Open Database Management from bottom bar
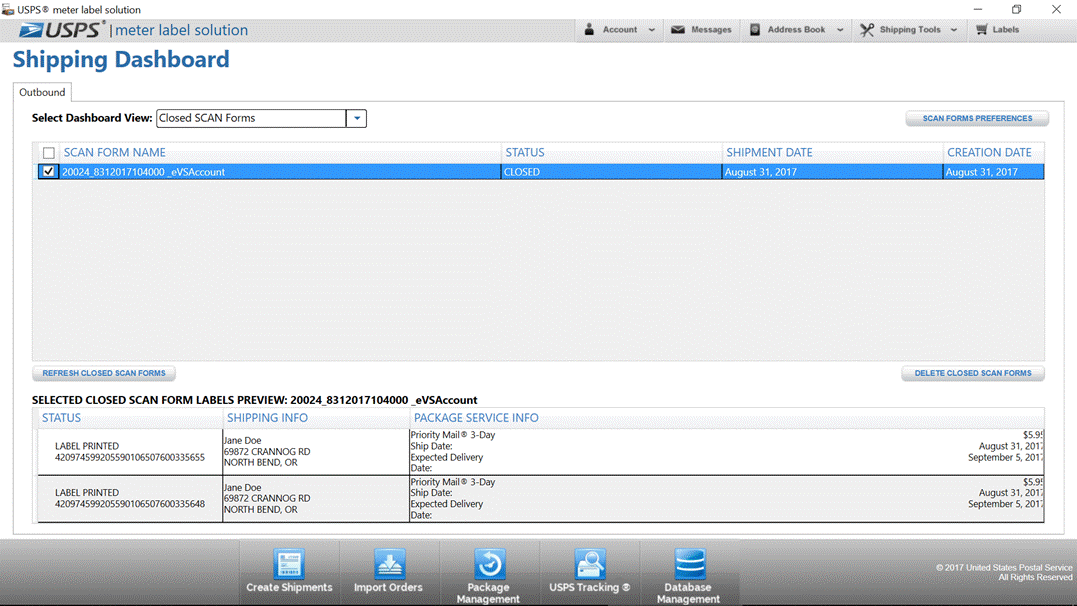This screenshot has width=1077, height=606. pos(688,576)
